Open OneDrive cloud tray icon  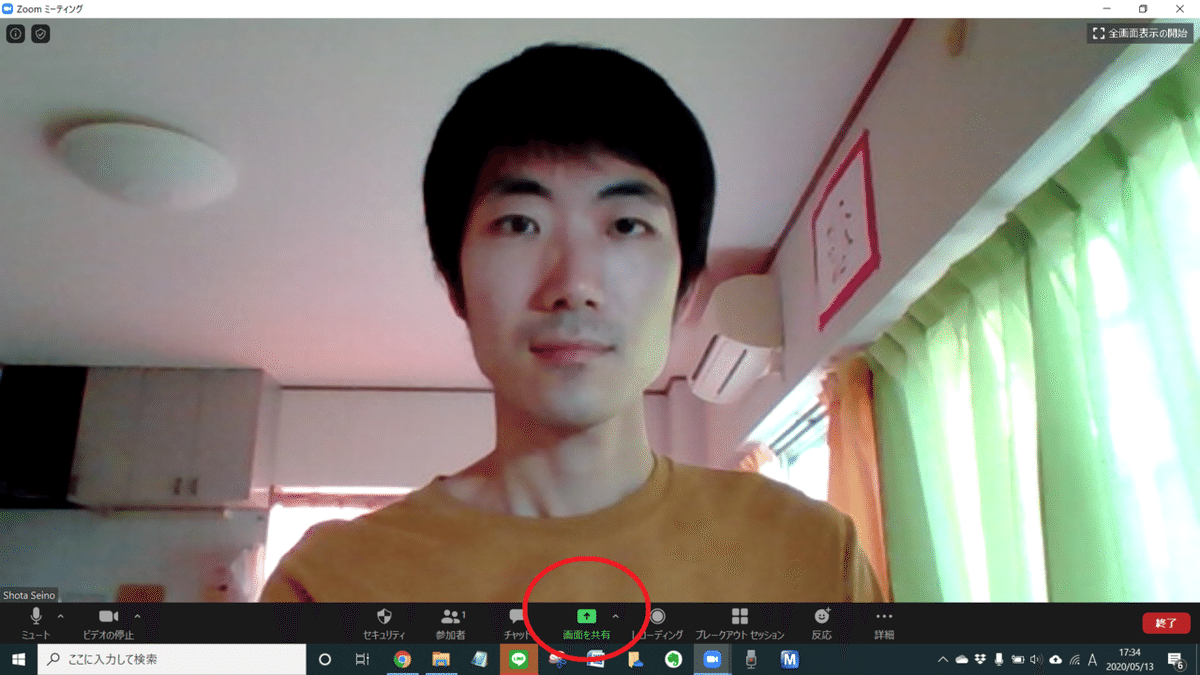962,659
